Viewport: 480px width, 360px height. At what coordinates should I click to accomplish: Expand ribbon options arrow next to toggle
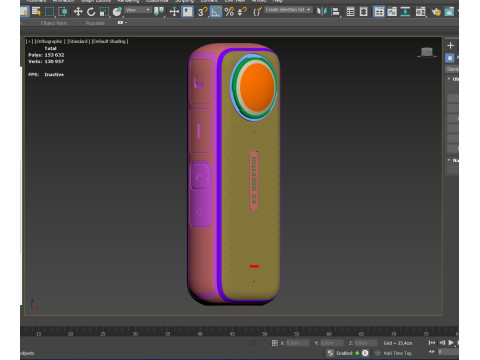point(126,22)
